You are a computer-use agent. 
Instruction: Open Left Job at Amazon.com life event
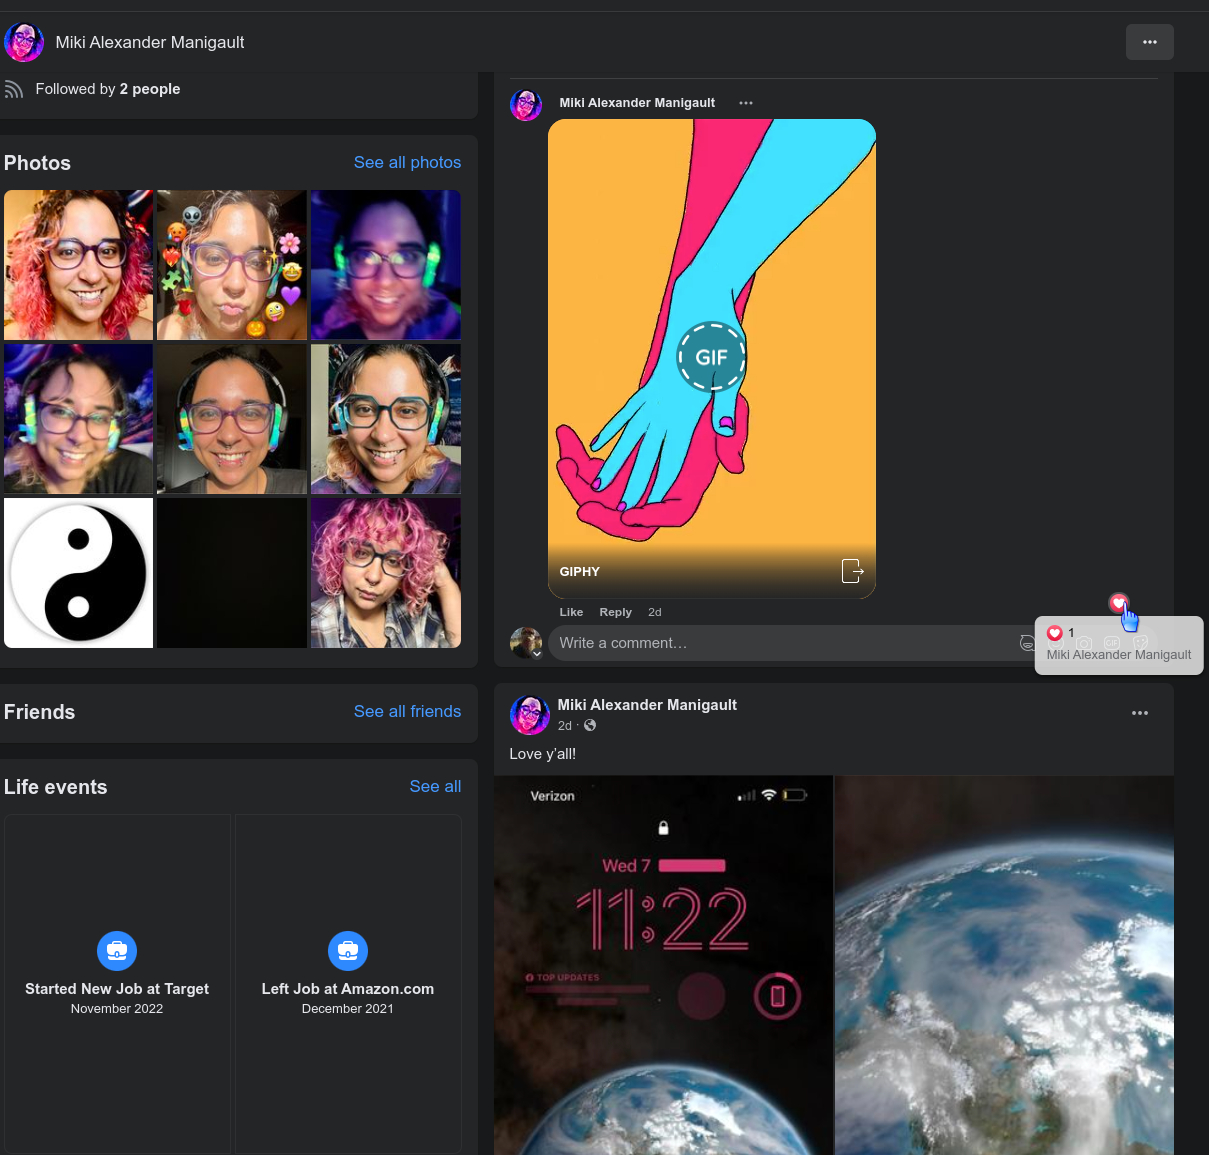tap(347, 988)
